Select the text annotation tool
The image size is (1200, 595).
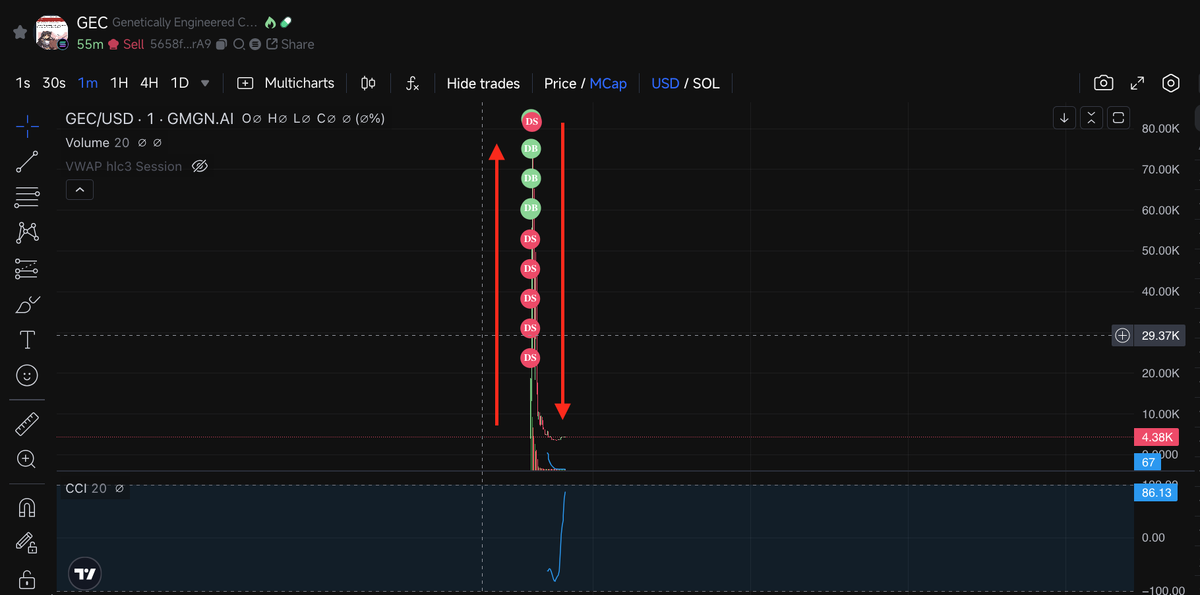tap(27, 339)
